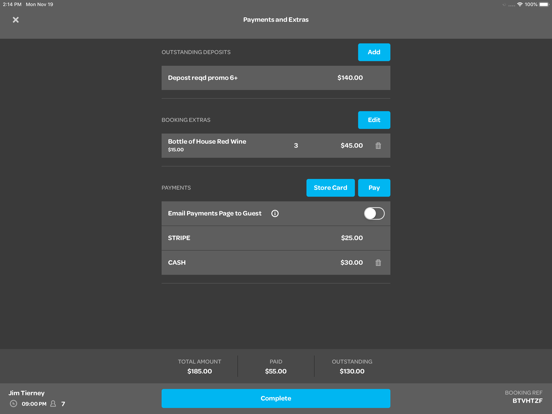
Task: Select the Payments and Extras title
Action: 276,20
